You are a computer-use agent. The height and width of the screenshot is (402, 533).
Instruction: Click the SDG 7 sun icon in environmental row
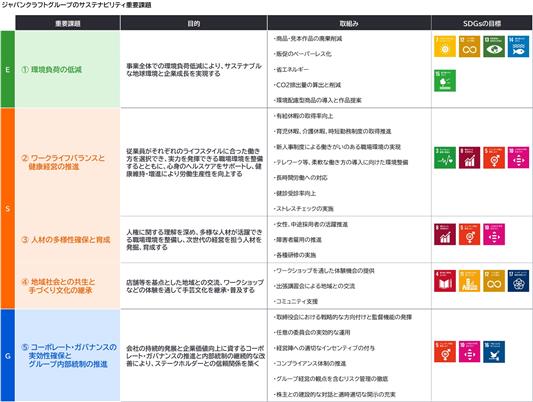pos(445,46)
